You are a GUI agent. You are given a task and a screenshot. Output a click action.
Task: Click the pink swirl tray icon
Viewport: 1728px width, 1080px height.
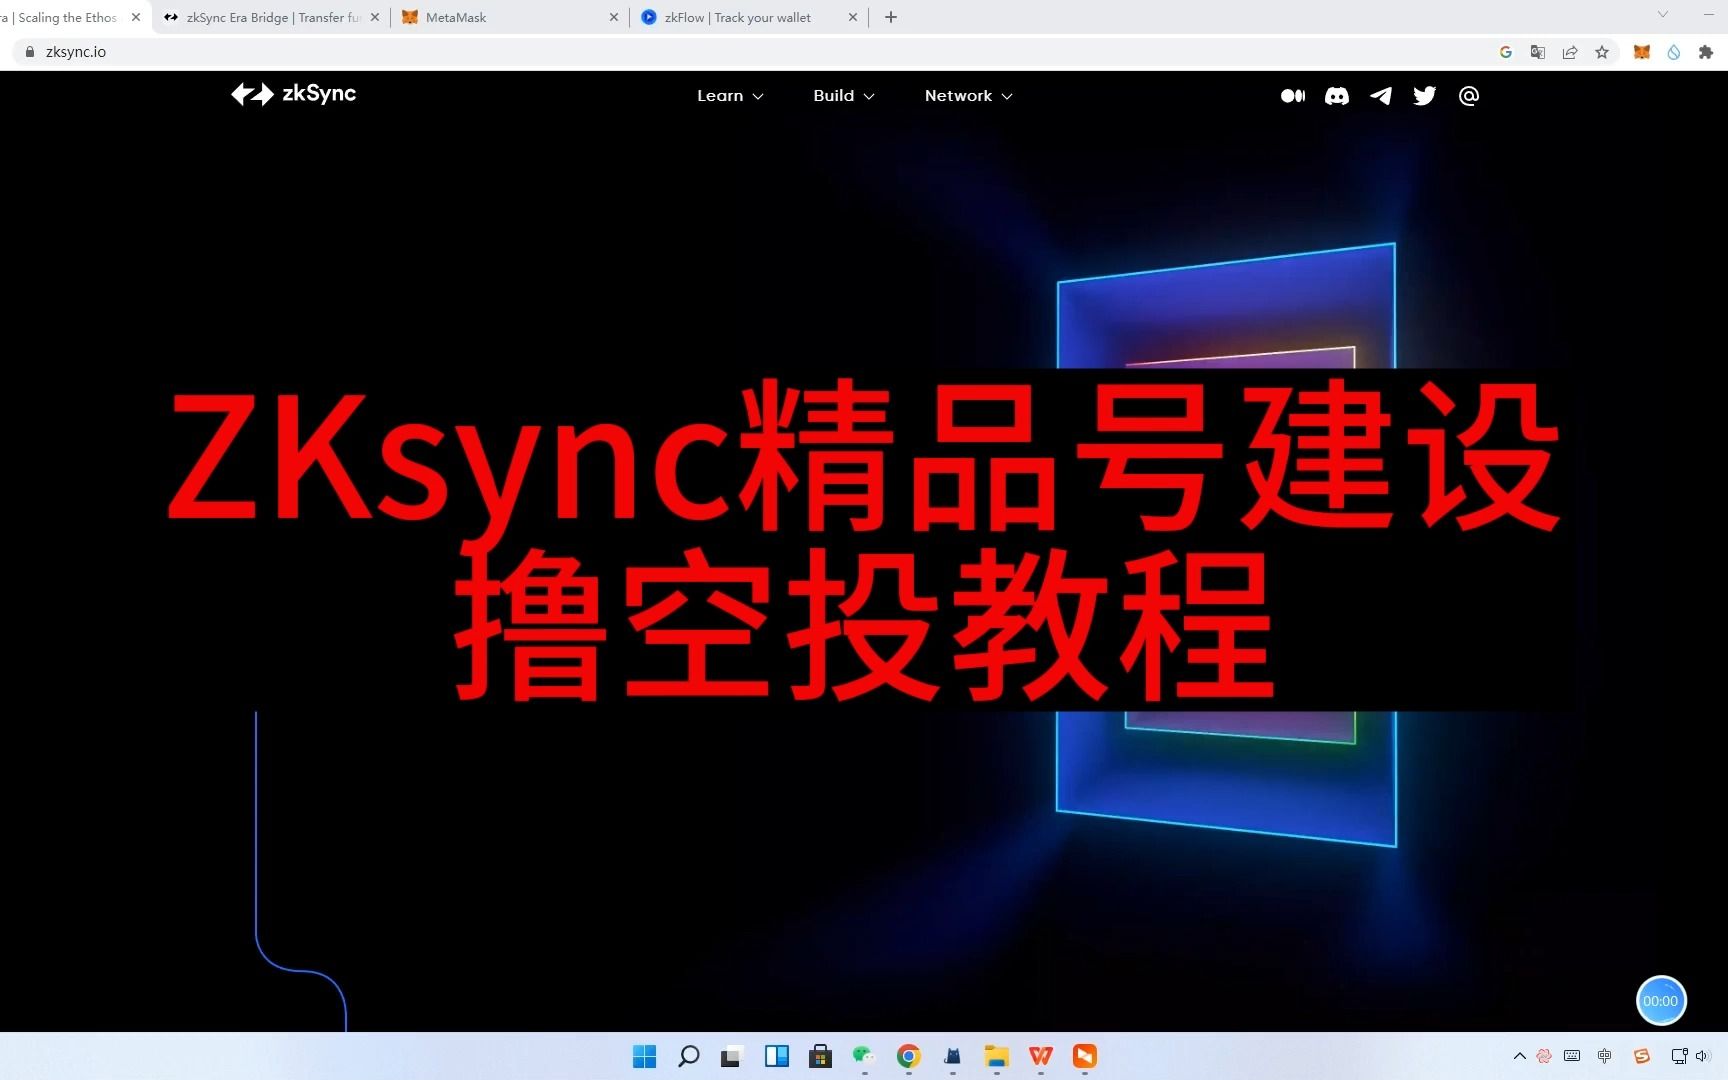(1544, 1056)
